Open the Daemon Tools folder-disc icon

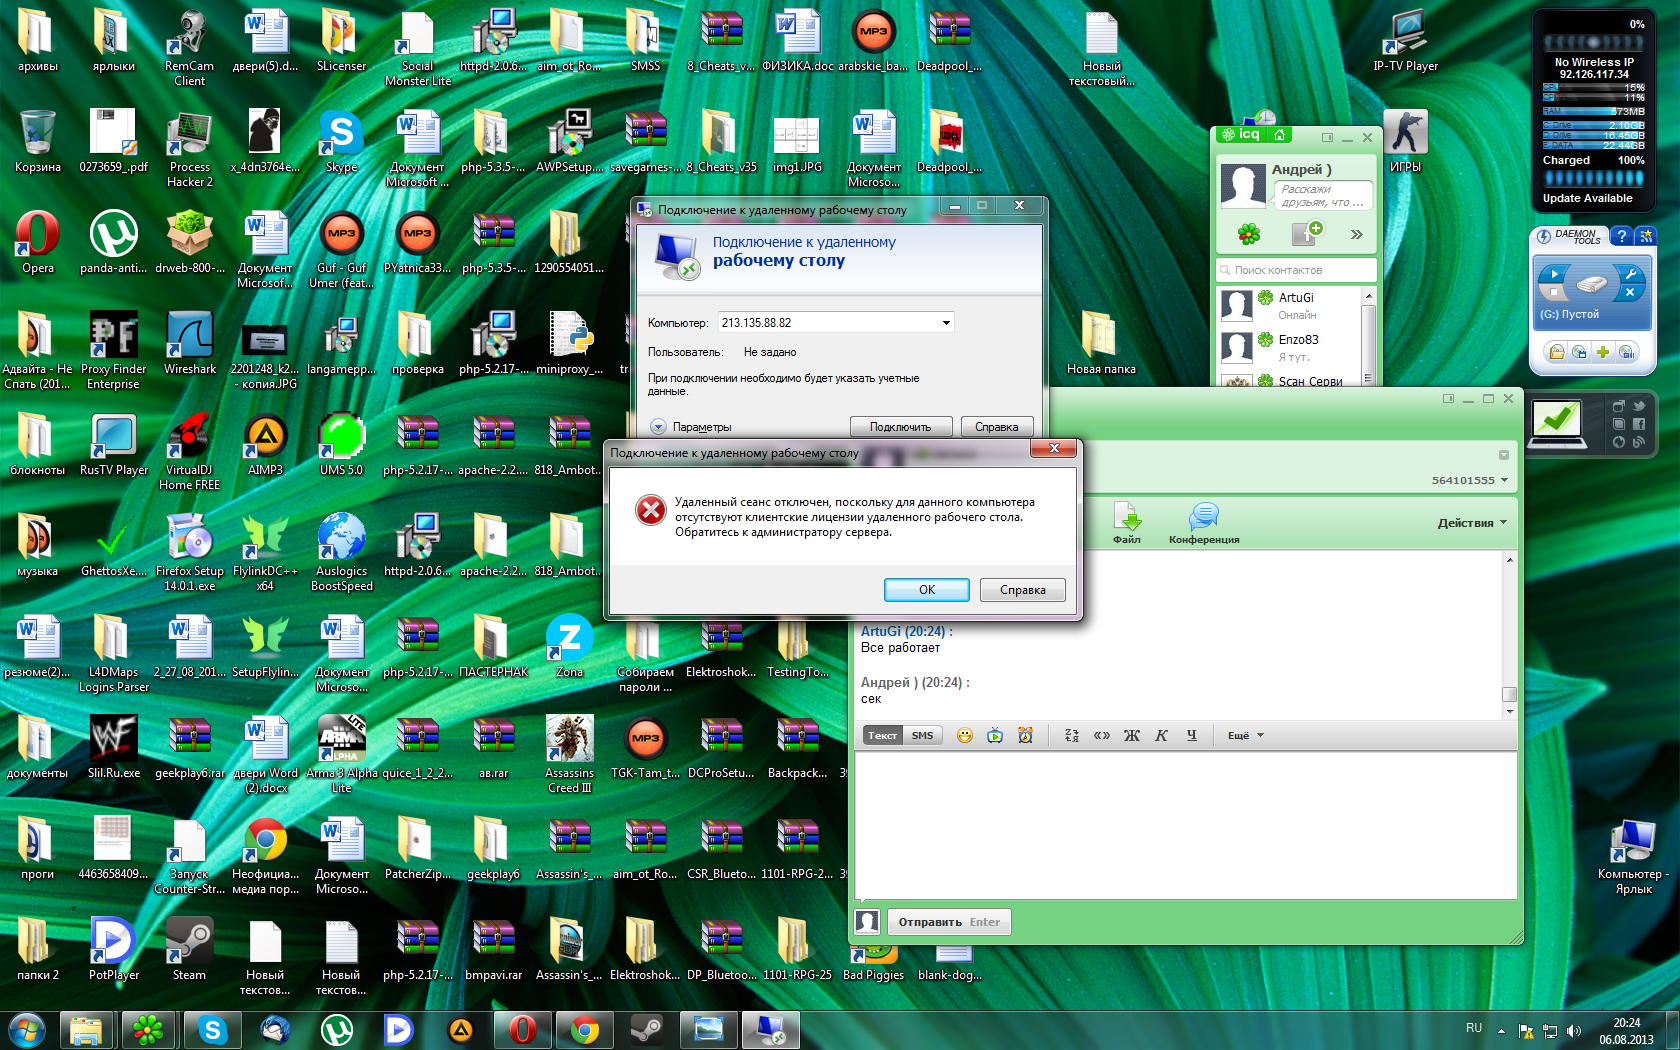[x=1556, y=352]
